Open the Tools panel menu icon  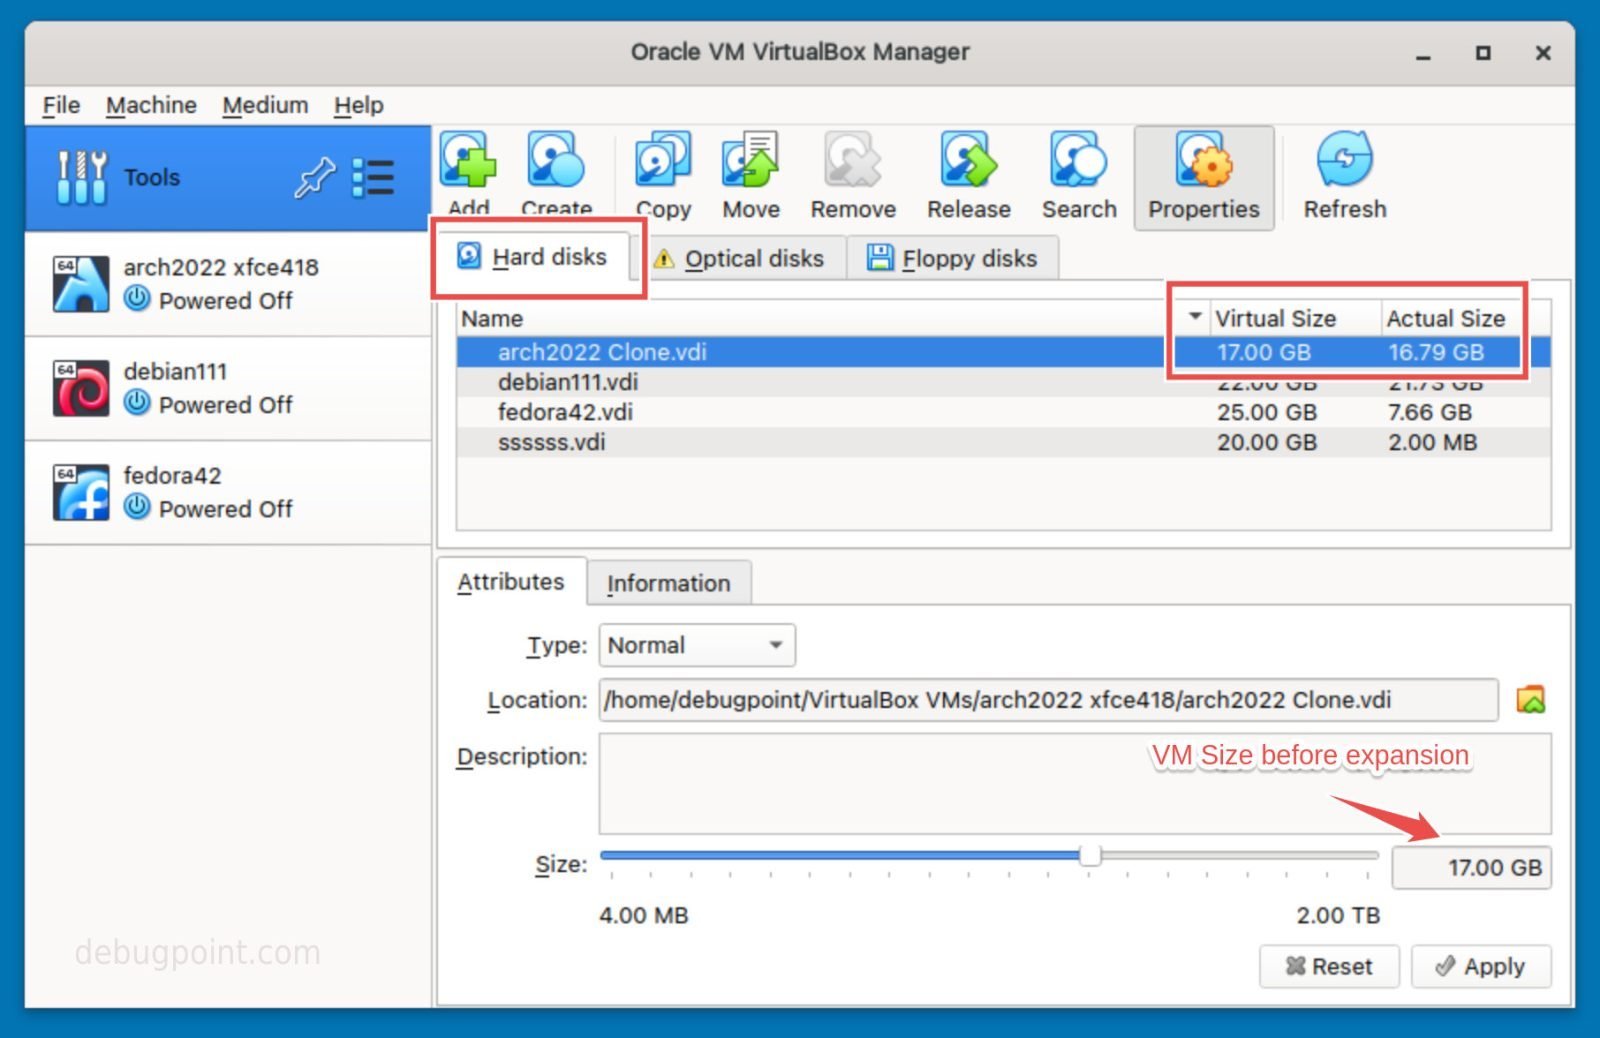coord(375,177)
